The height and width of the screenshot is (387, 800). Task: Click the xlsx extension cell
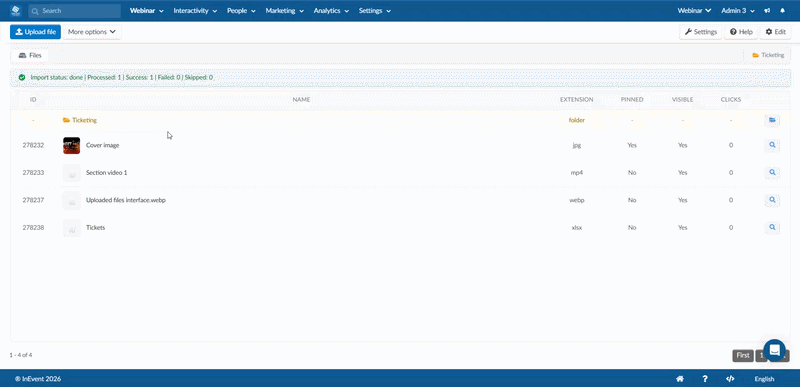pyautogui.click(x=577, y=228)
